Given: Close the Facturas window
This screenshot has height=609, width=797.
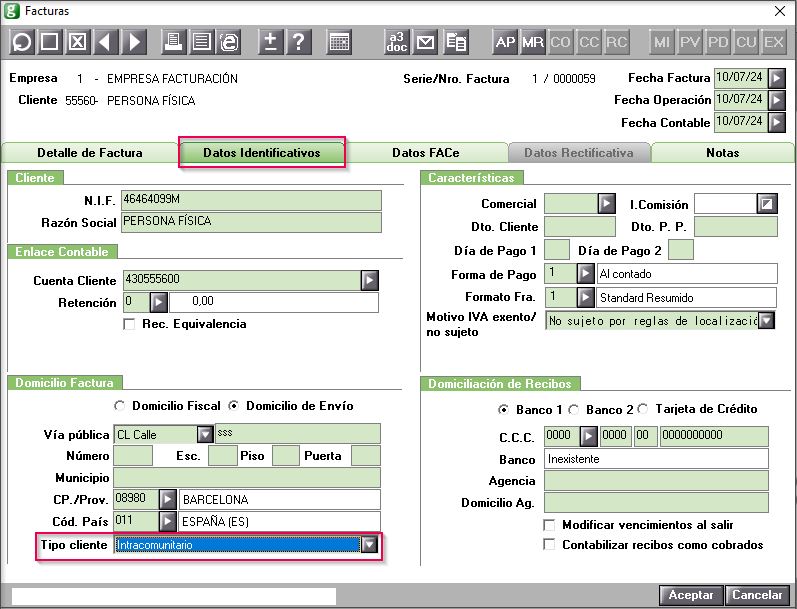Looking at the screenshot, I should [x=780, y=11].
